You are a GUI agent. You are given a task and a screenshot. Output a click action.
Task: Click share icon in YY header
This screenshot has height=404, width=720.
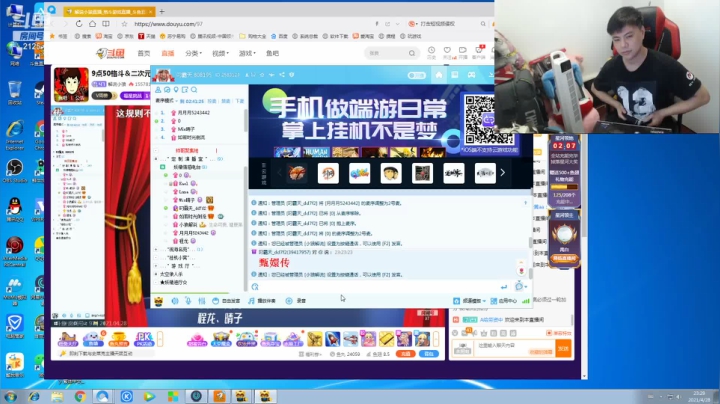point(282,75)
